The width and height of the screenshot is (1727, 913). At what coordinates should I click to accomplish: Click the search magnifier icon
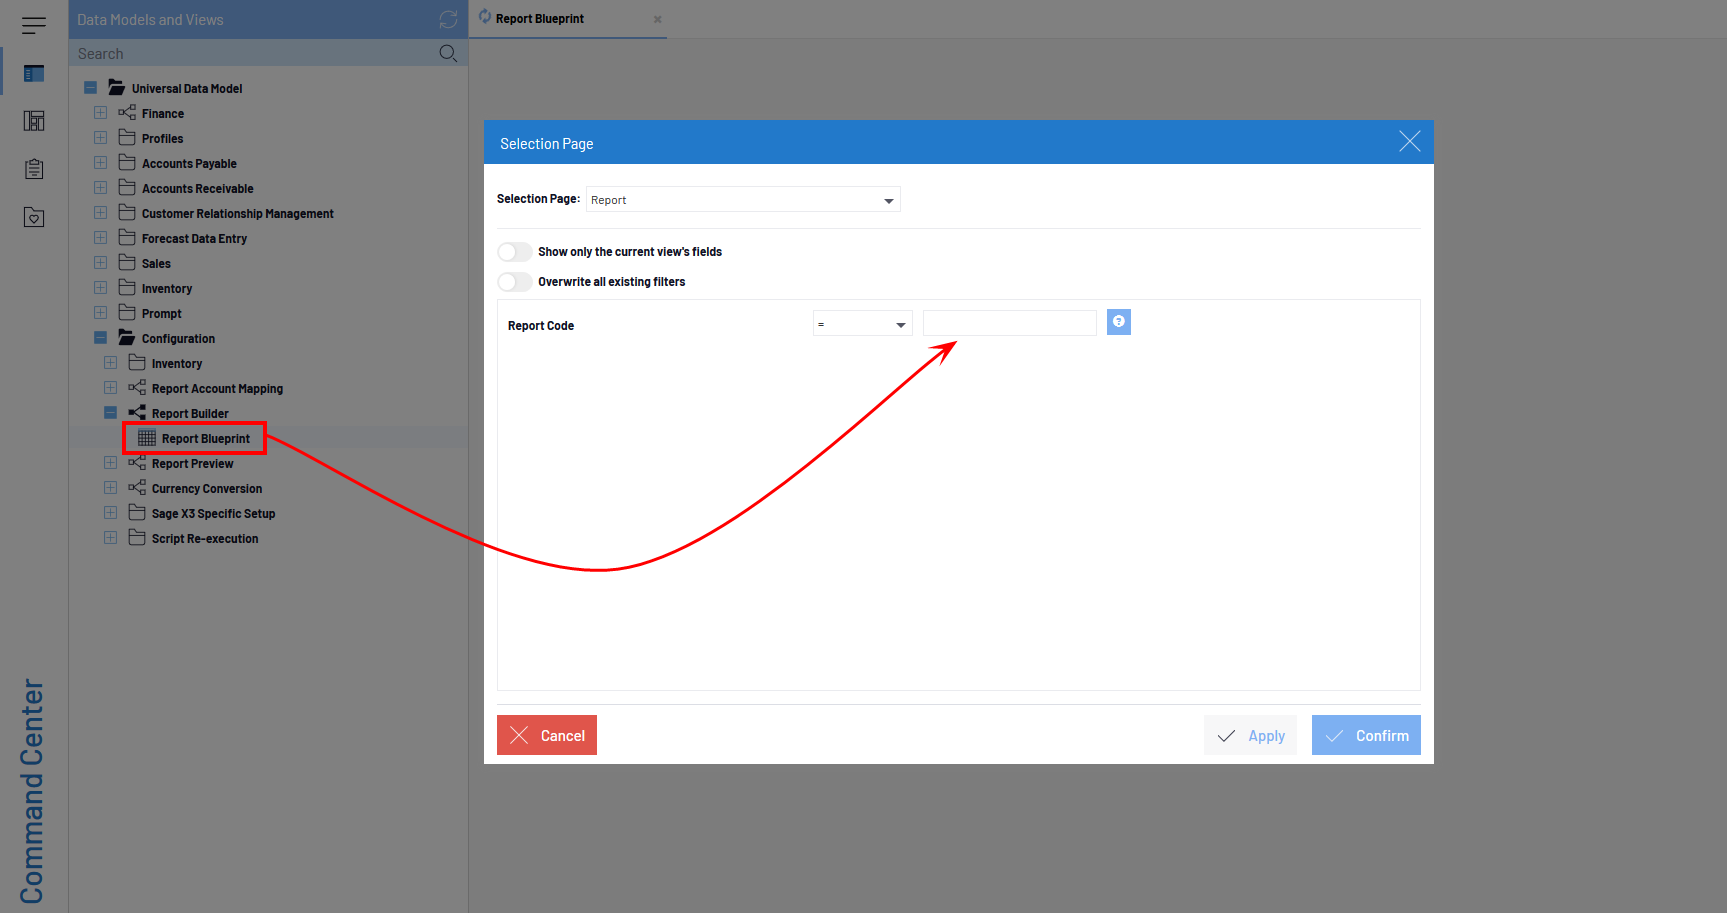point(448,54)
